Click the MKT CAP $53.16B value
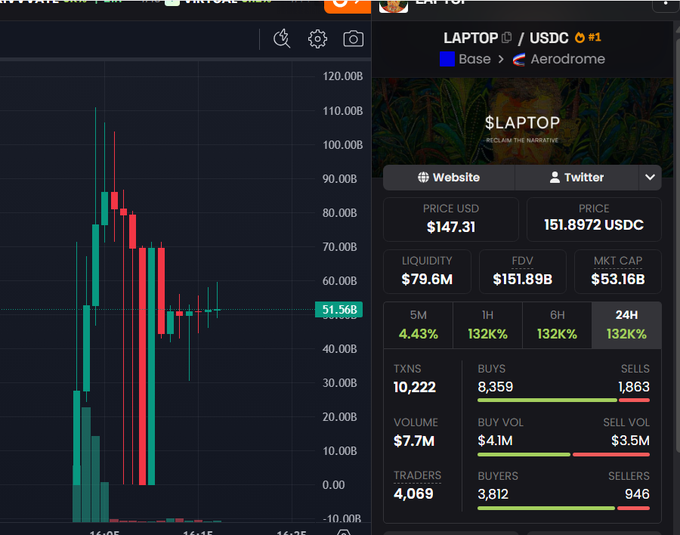 pyautogui.click(x=618, y=279)
